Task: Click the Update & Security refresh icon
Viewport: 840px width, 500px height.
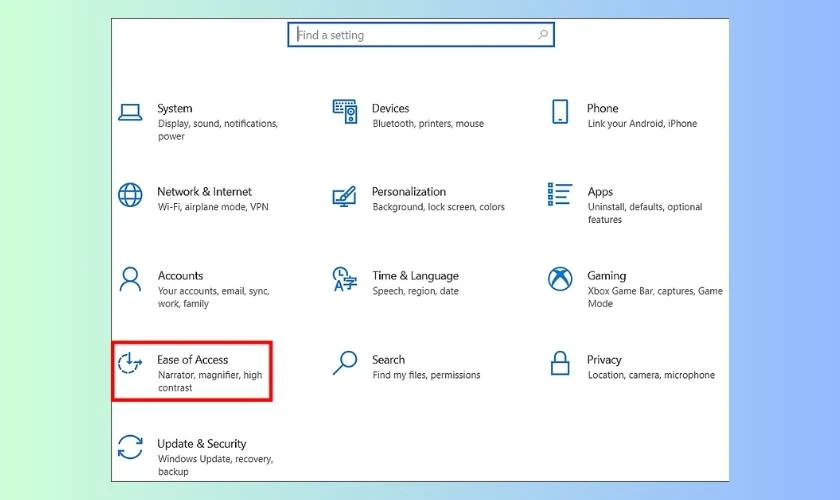Action: [130, 447]
